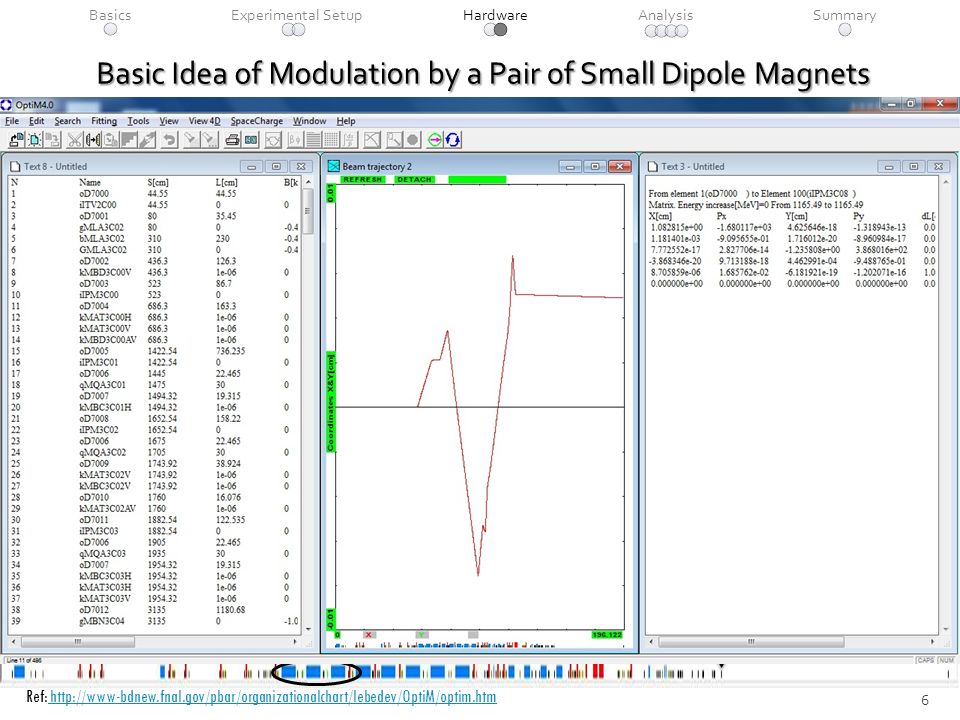Maximize the Beam trajectory 2 sub-window
The width and height of the screenshot is (960, 720).
594,167
